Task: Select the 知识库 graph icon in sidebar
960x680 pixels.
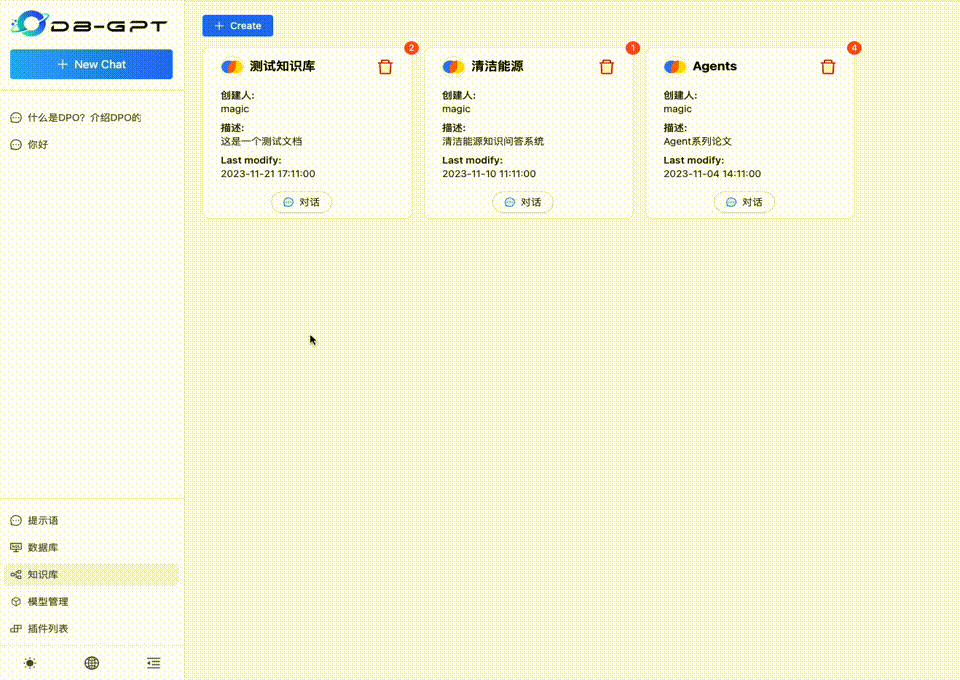Action: (x=14, y=574)
